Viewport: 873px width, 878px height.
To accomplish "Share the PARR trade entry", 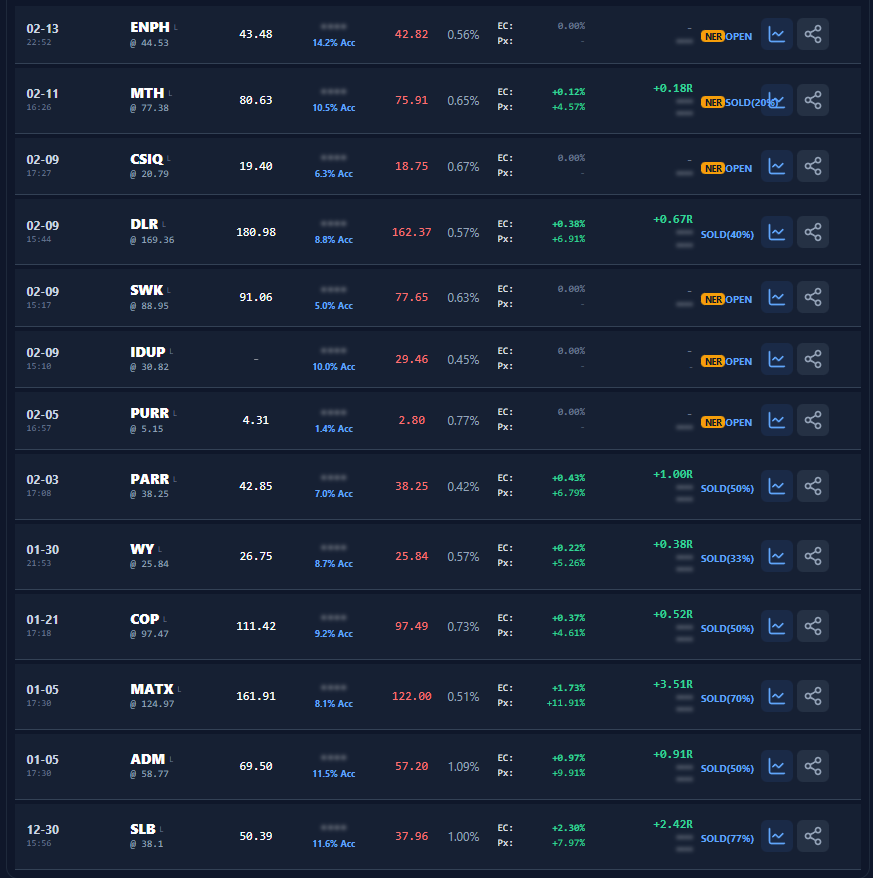I will click(813, 486).
